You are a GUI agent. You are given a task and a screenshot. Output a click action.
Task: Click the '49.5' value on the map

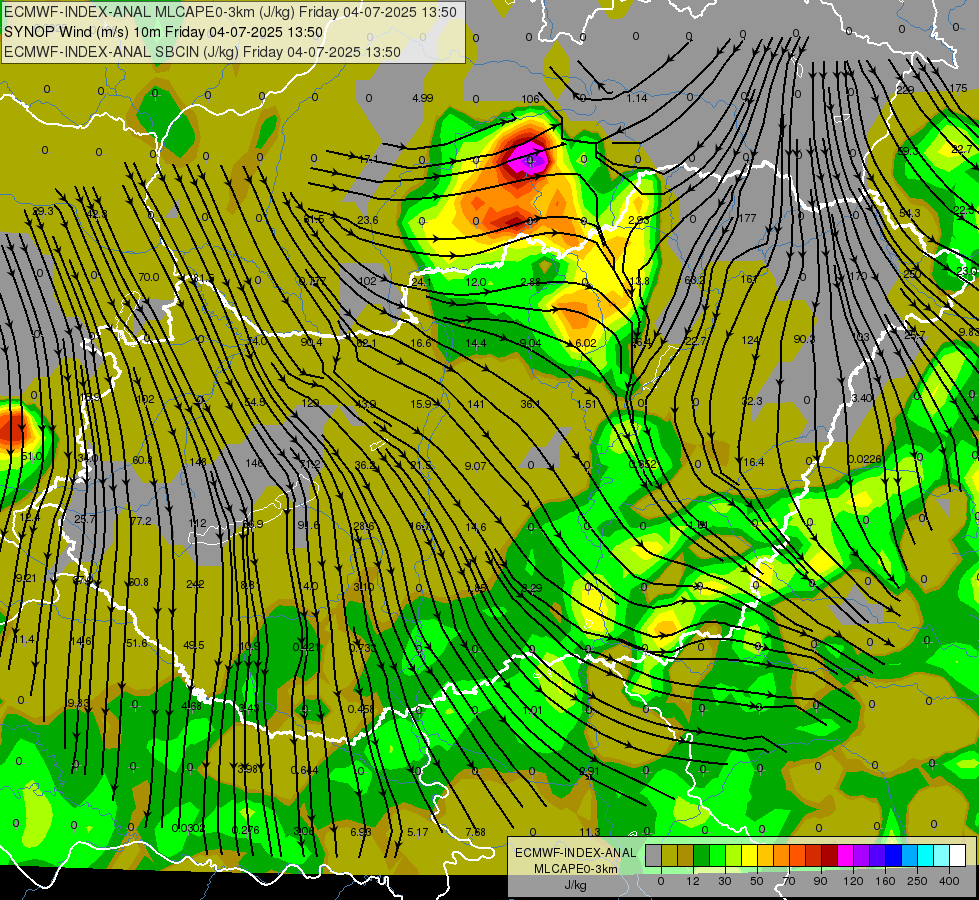coord(194,645)
